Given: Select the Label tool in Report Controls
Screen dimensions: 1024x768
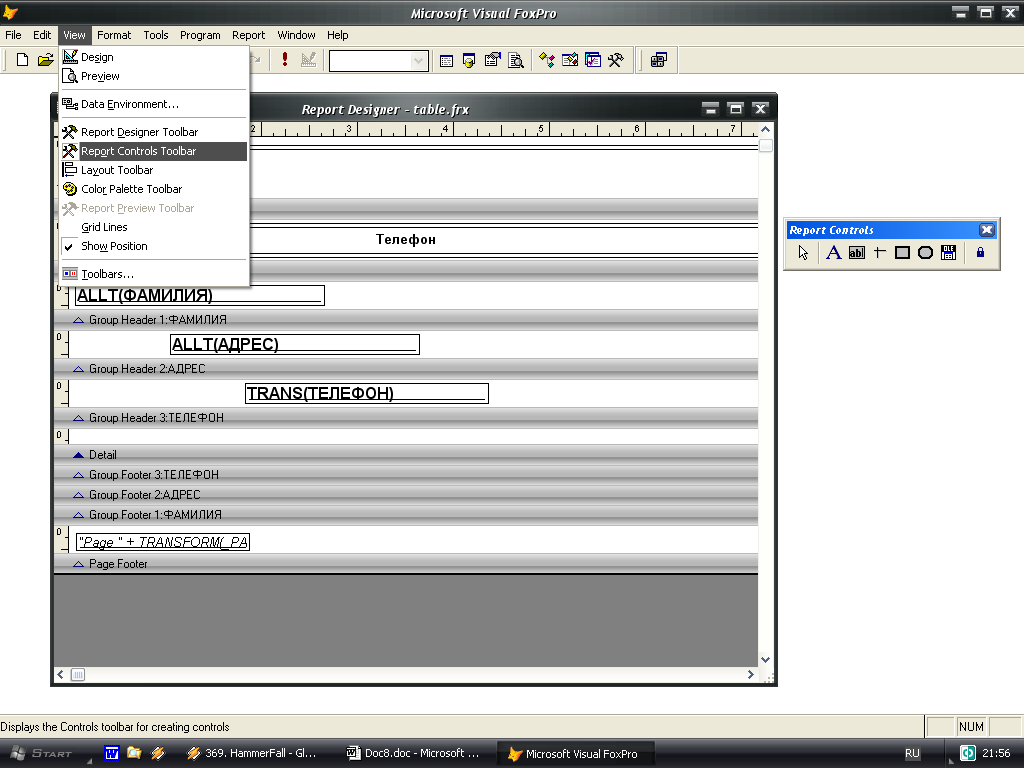Looking at the screenshot, I should 833,253.
